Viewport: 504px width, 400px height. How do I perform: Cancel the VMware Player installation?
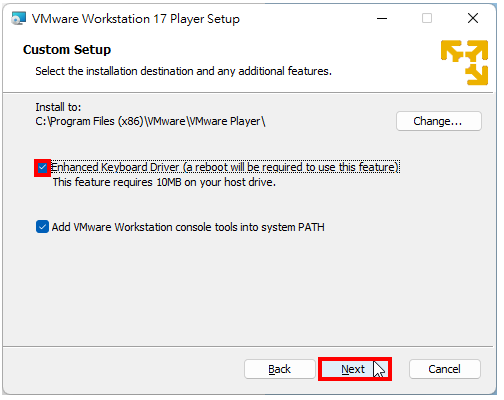[x=445, y=369]
